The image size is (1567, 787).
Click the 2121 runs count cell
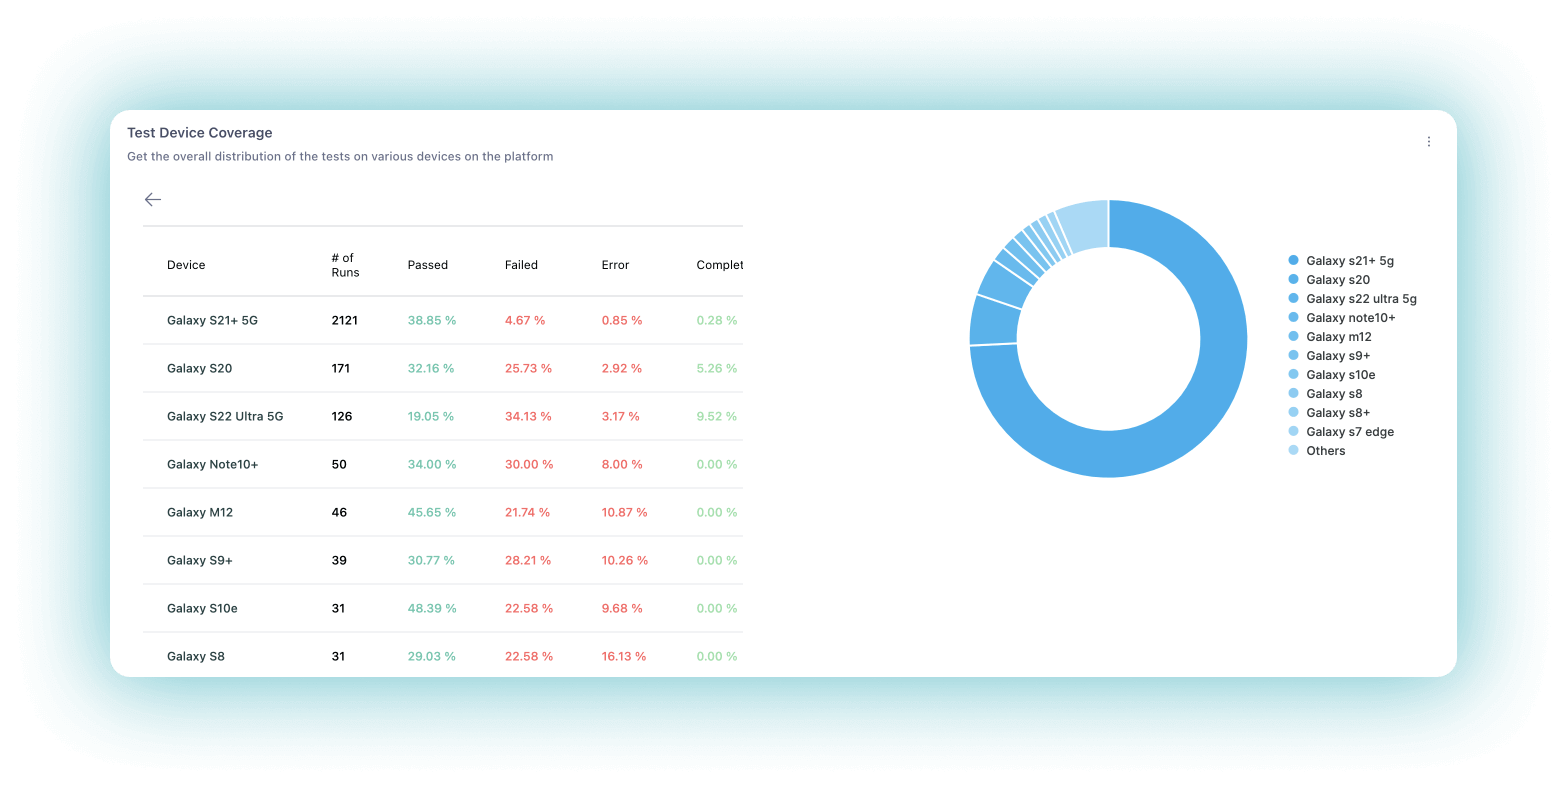pyautogui.click(x=345, y=321)
